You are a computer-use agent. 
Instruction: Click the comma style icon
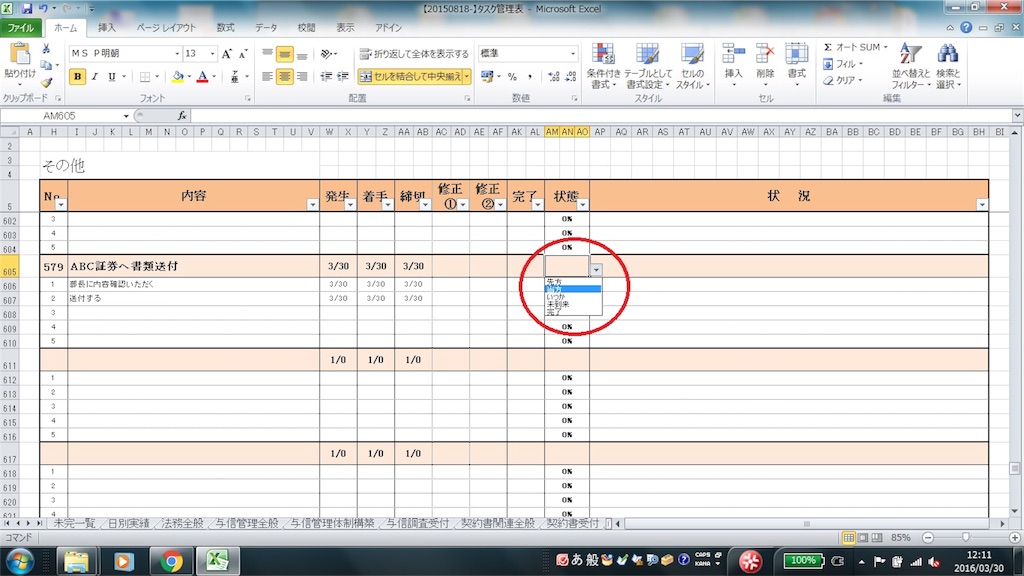pos(530,76)
